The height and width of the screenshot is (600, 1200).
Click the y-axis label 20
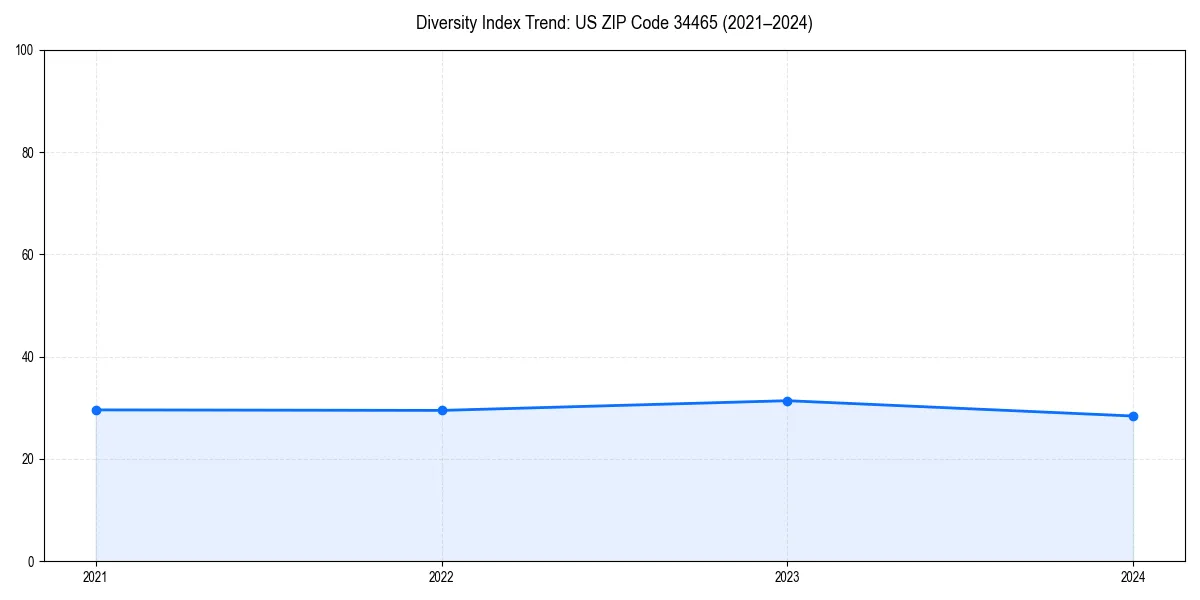point(29,459)
